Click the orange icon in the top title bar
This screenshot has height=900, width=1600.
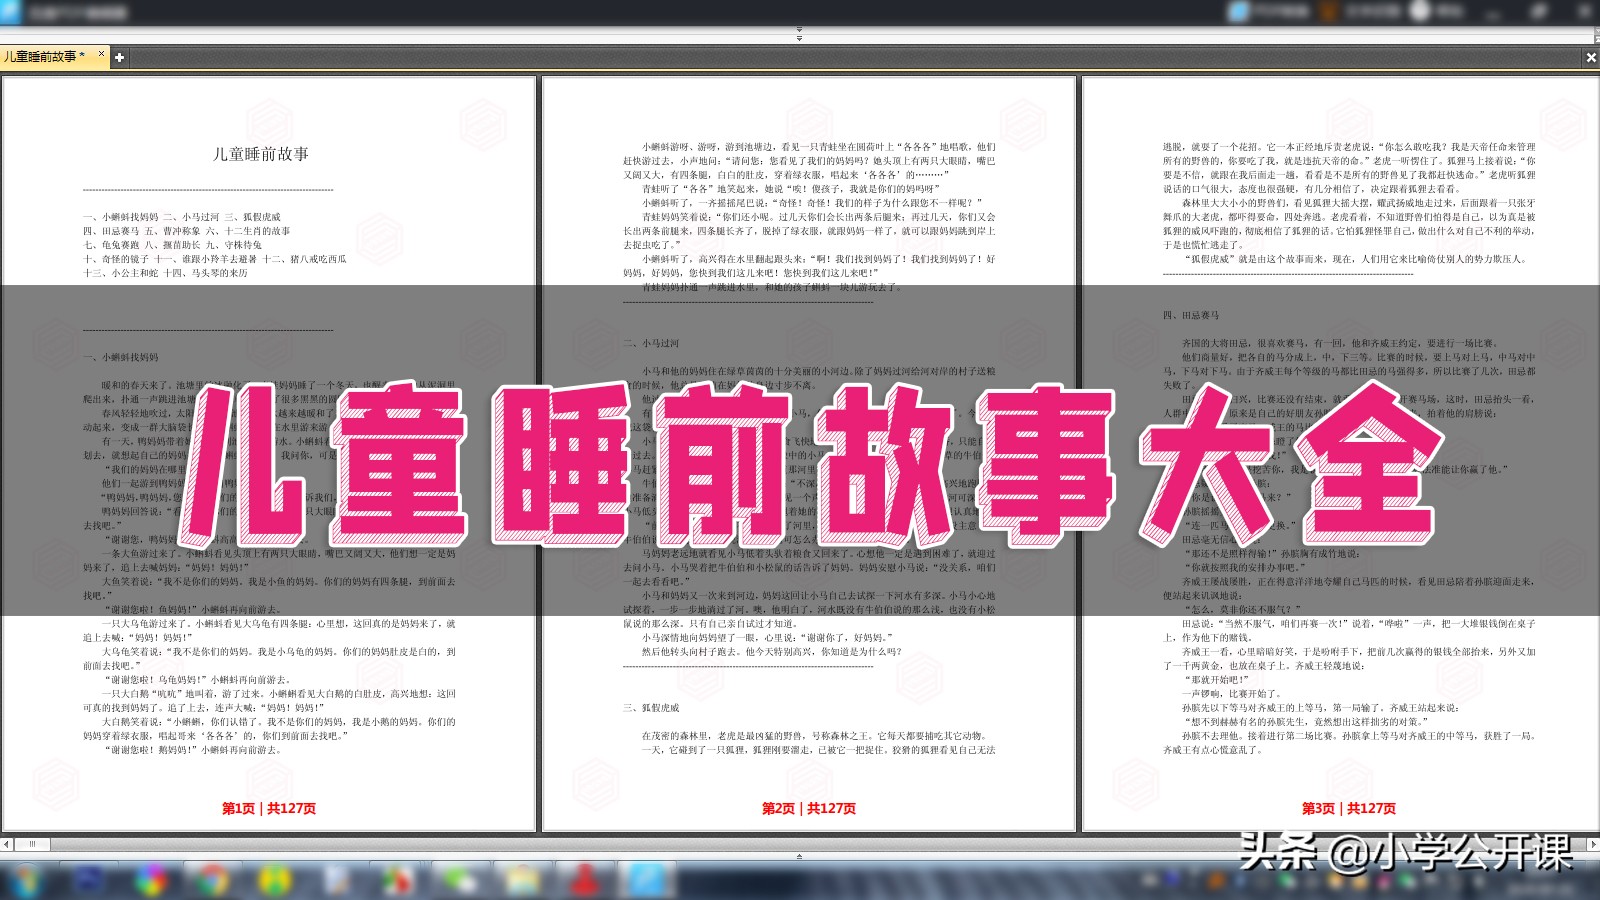[x=1327, y=12]
